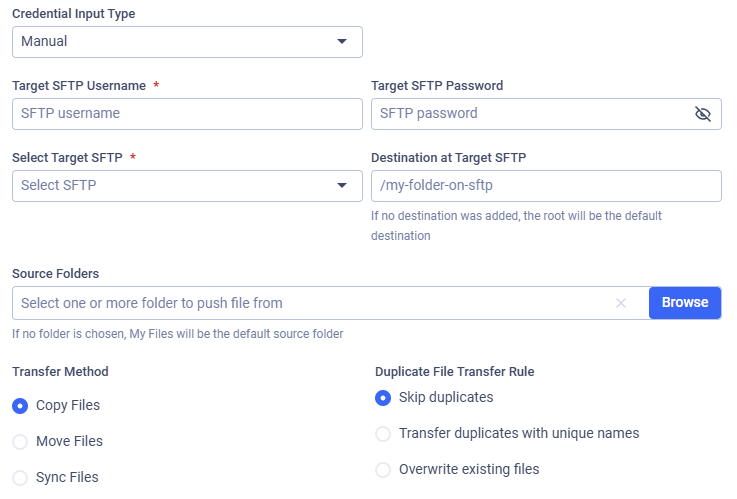Image resolution: width=737 pixels, height=499 pixels.
Task: Click the Source Folders input field
Action: coord(310,303)
